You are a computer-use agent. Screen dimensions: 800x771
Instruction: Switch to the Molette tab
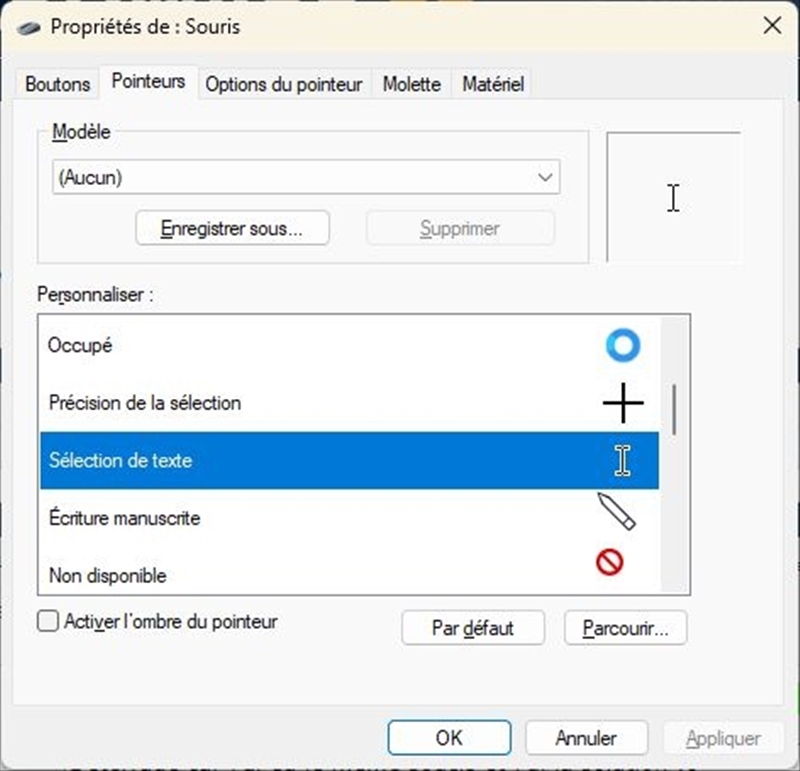411,85
